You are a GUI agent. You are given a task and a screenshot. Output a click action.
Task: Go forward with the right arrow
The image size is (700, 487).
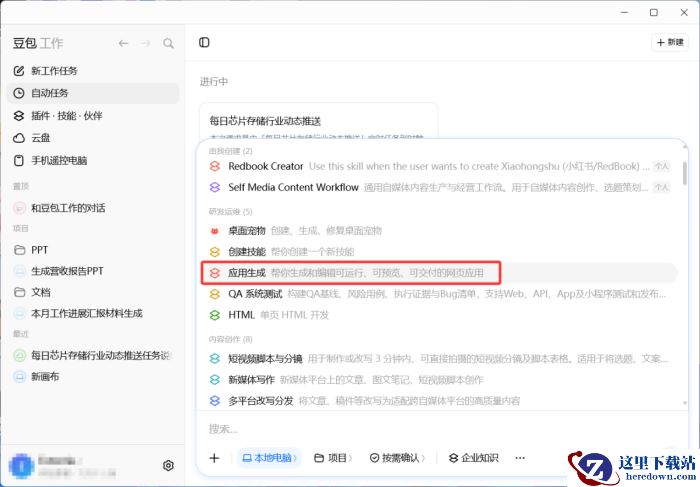146,43
